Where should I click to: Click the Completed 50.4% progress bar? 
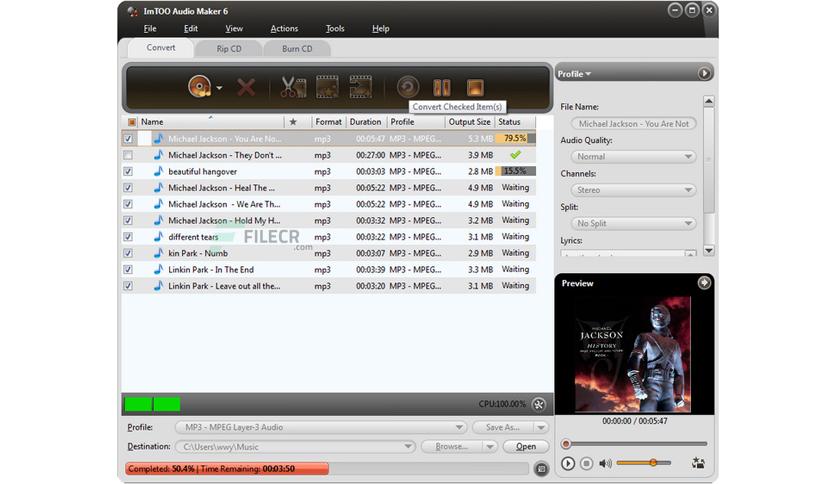pyautogui.click(x=327, y=469)
